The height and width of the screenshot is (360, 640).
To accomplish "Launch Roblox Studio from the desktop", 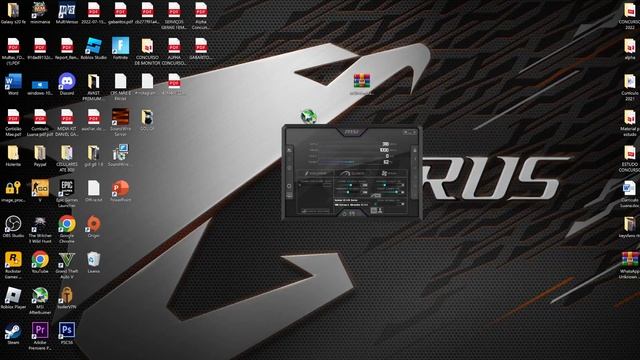I will [93, 49].
